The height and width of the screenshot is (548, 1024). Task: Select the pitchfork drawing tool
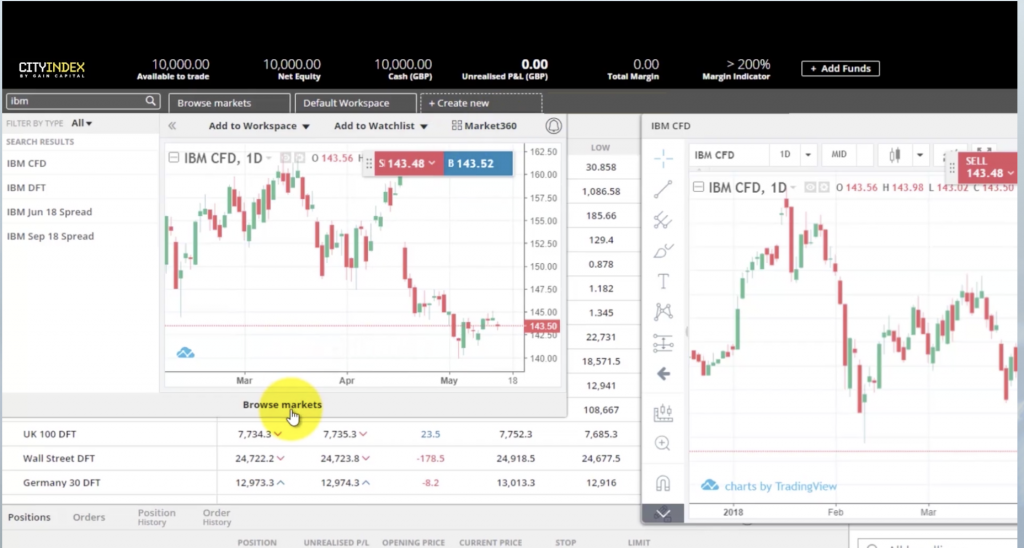(663, 220)
